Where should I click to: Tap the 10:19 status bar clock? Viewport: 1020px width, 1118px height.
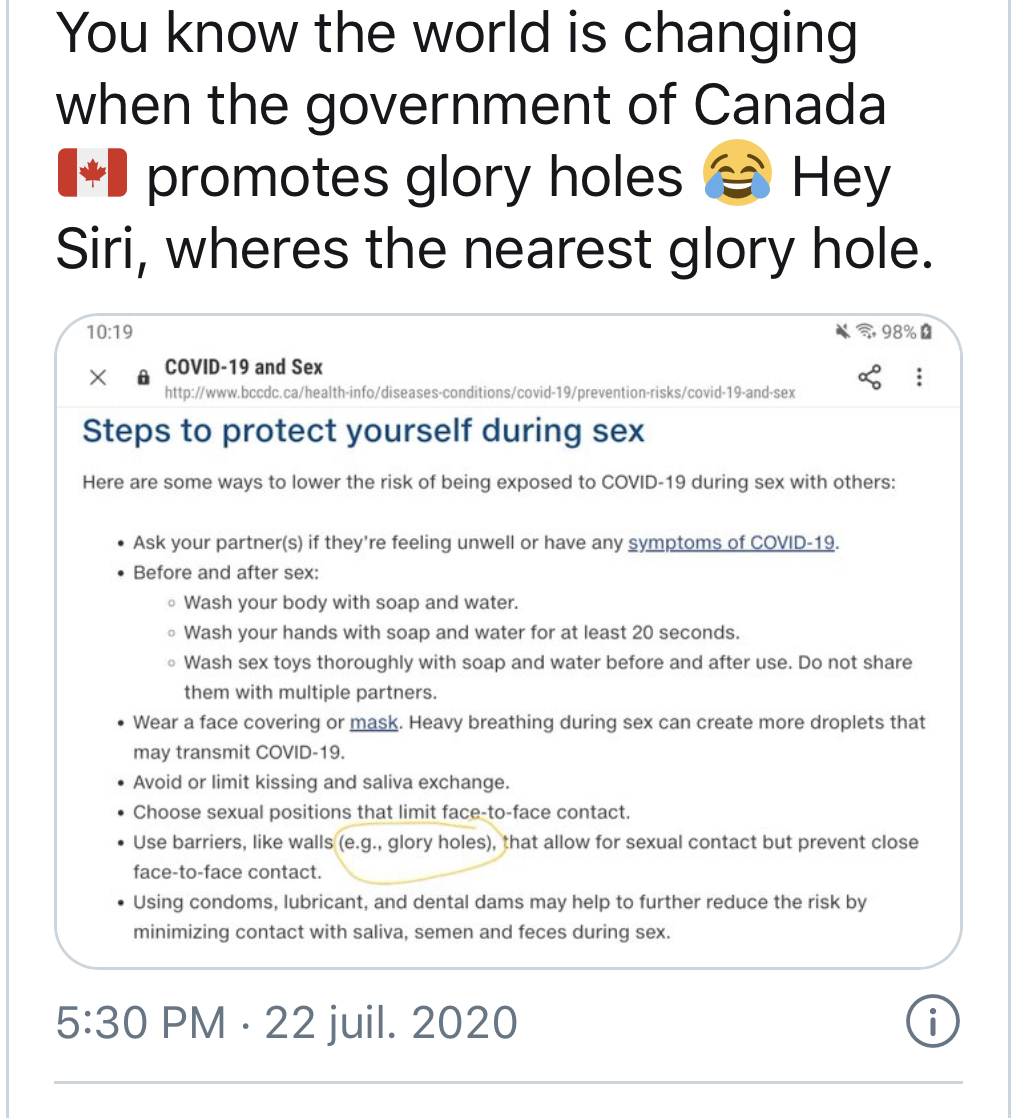(x=109, y=331)
